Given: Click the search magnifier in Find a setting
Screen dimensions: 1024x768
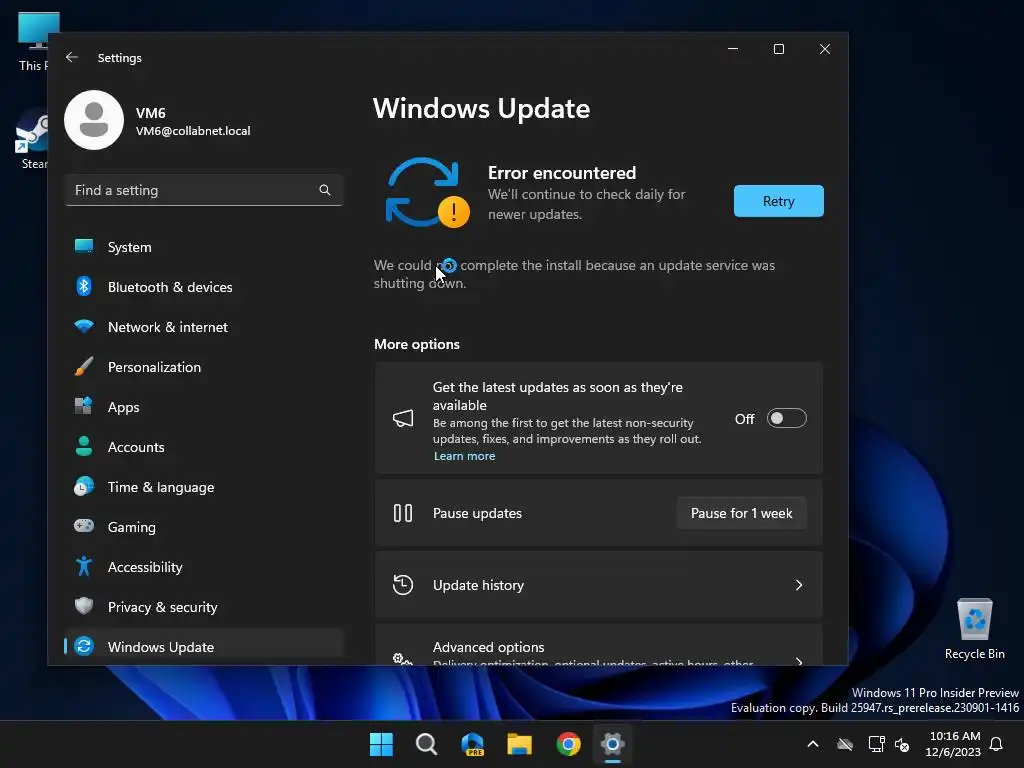Looking at the screenshot, I should coord(325,190).
